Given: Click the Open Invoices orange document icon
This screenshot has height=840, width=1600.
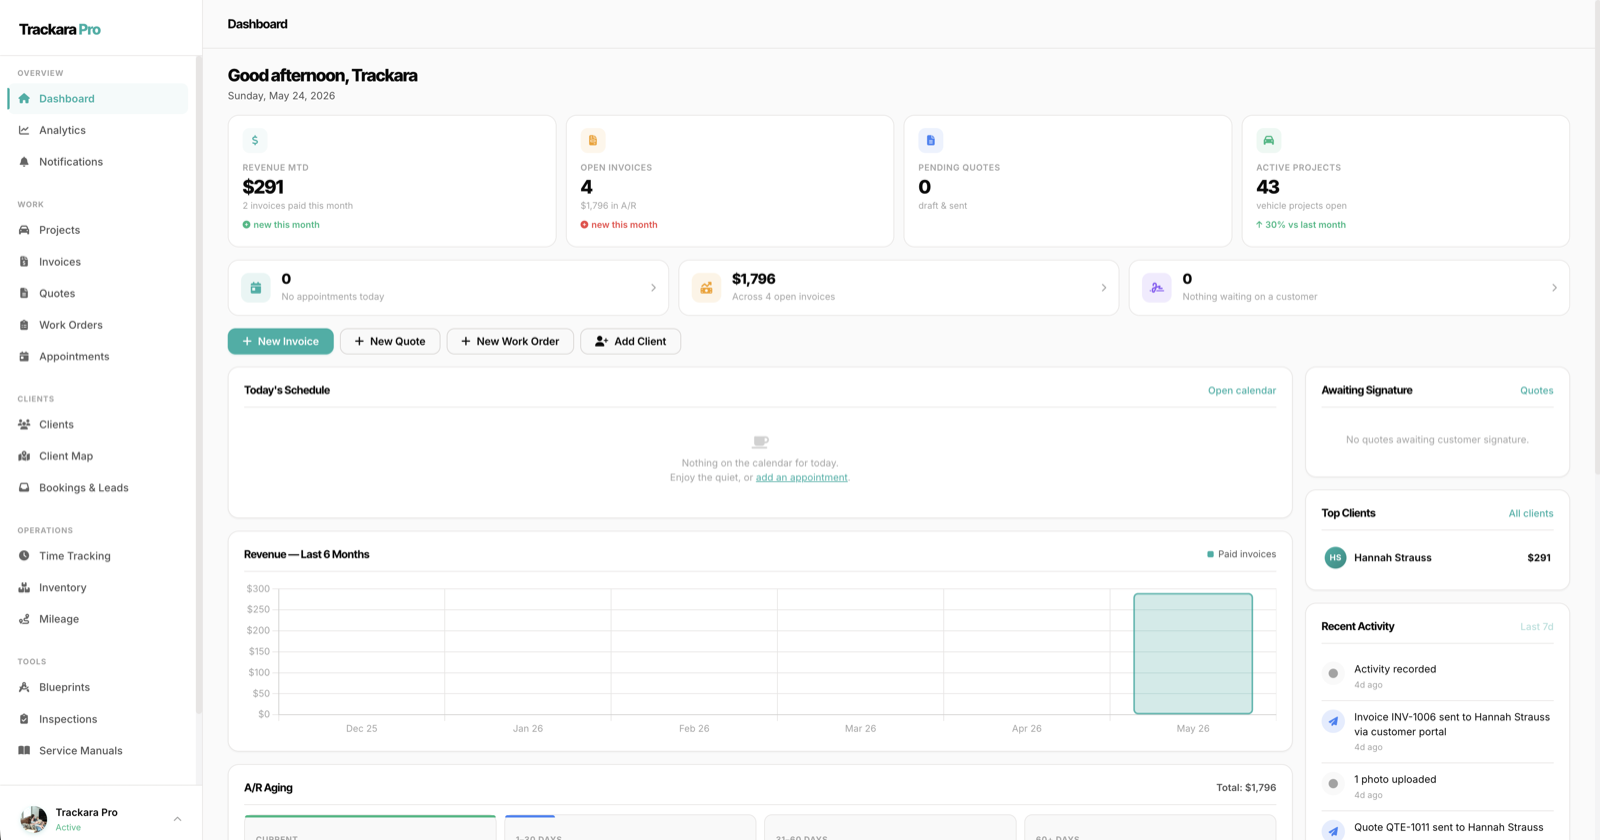Looking at the screenshot, I should 593,140.
